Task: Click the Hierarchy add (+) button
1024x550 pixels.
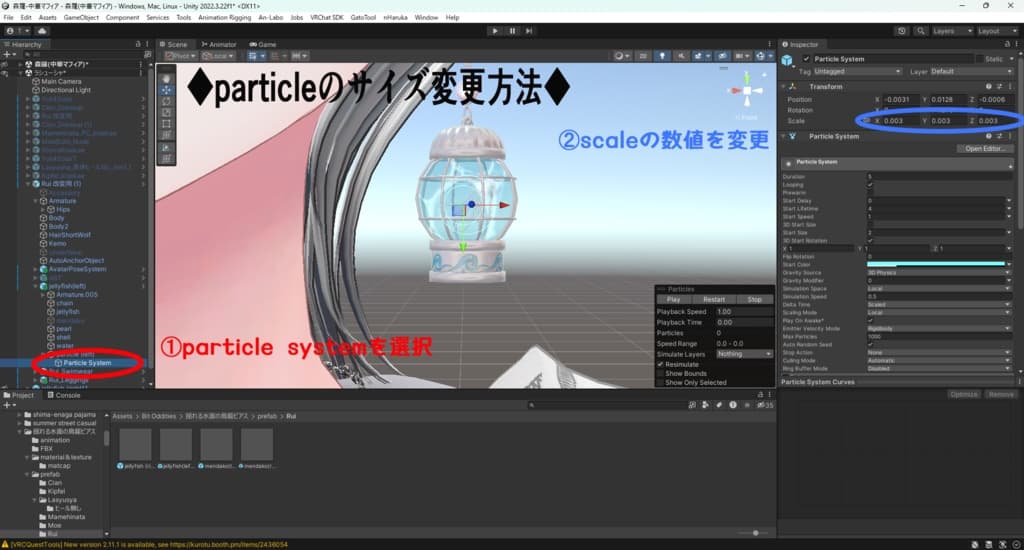Action: (7, 55)
